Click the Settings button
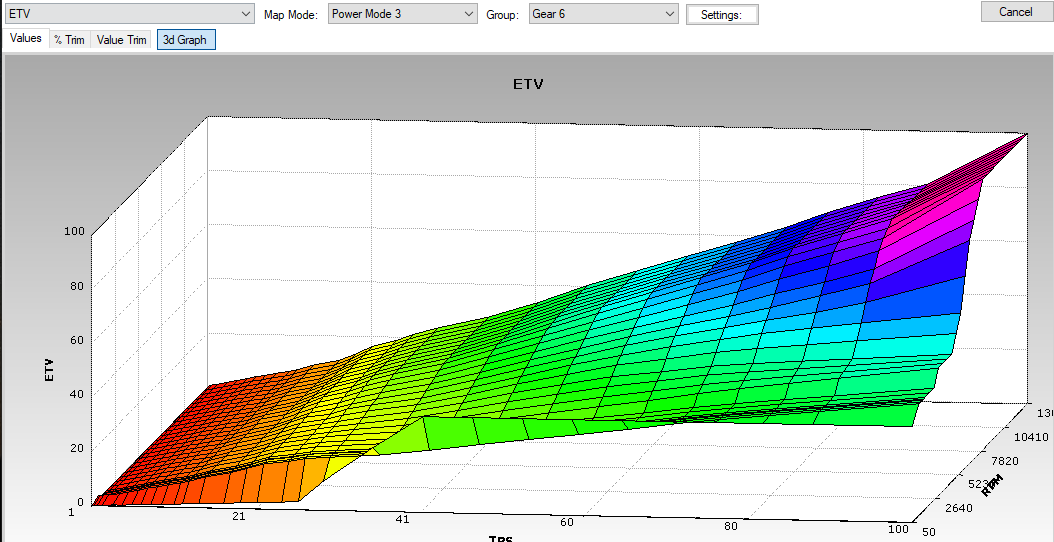The height and width of the screenshot is (542, 1054). [721, 15]
